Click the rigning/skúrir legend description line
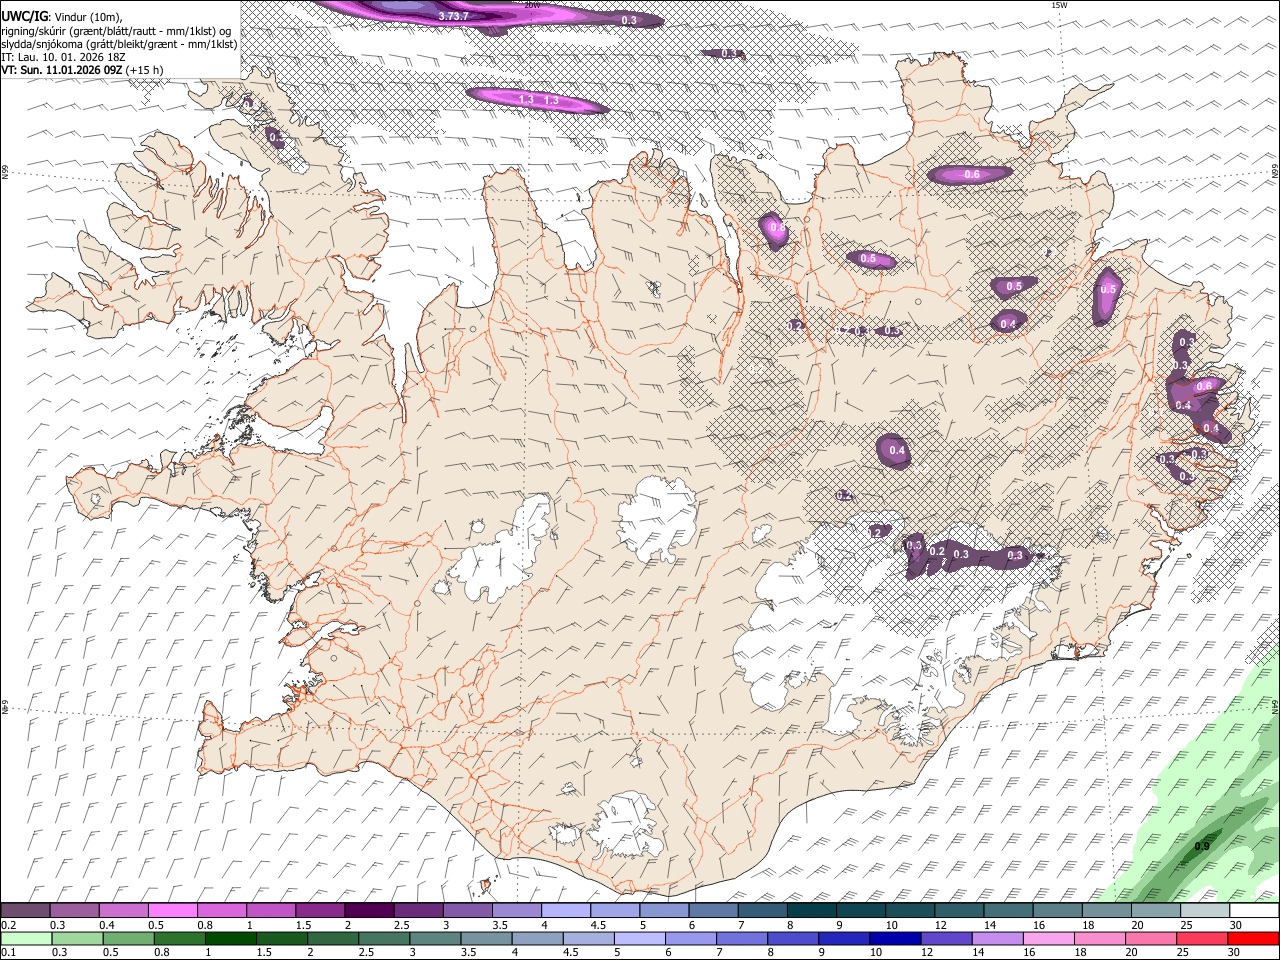The width and height of the screenshot is (1280, 960). 116,32
